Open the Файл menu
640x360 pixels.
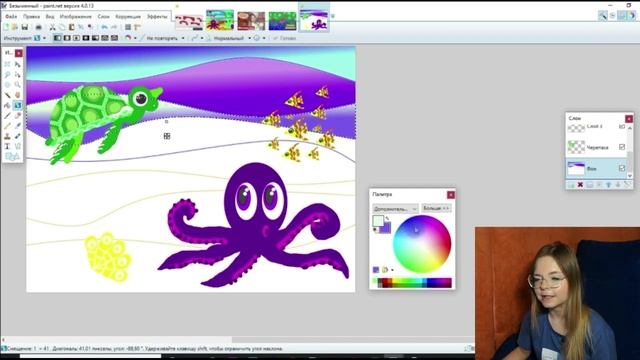tap(11, 17)
